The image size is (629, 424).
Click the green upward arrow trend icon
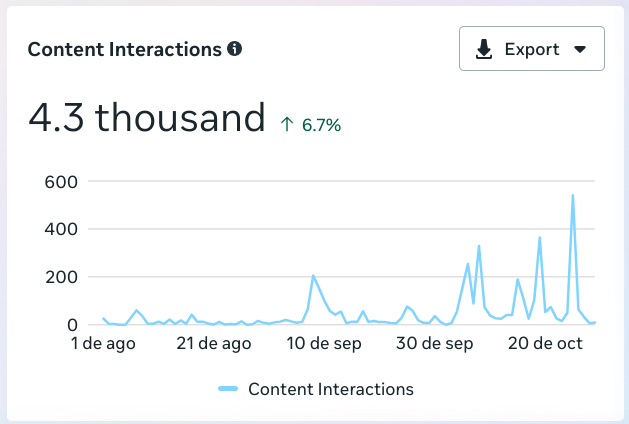(x=287, y=125)
